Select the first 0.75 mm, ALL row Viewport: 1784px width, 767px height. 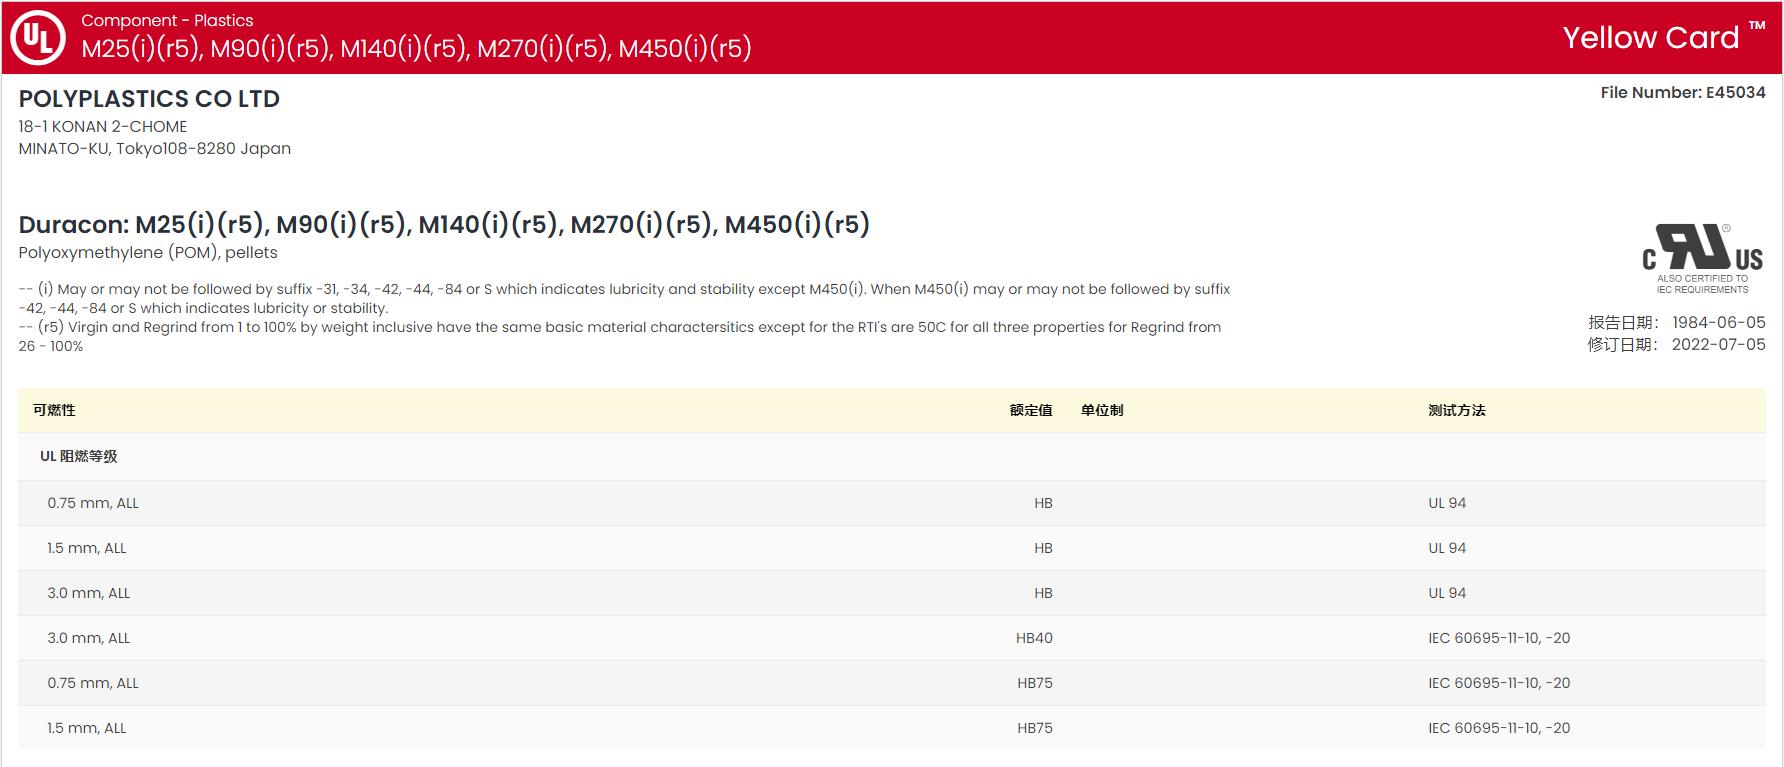892,503
